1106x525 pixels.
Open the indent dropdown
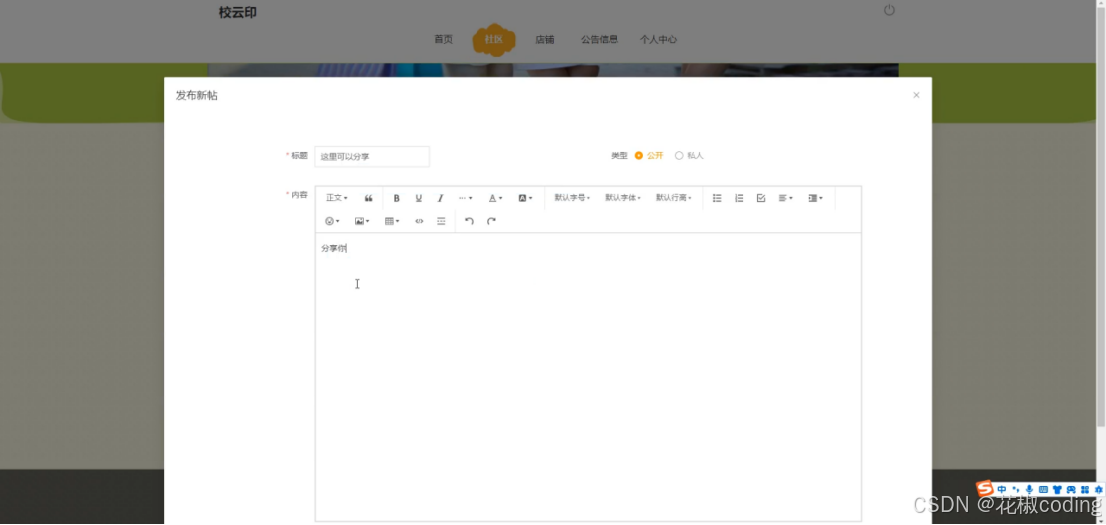[815, 198]
